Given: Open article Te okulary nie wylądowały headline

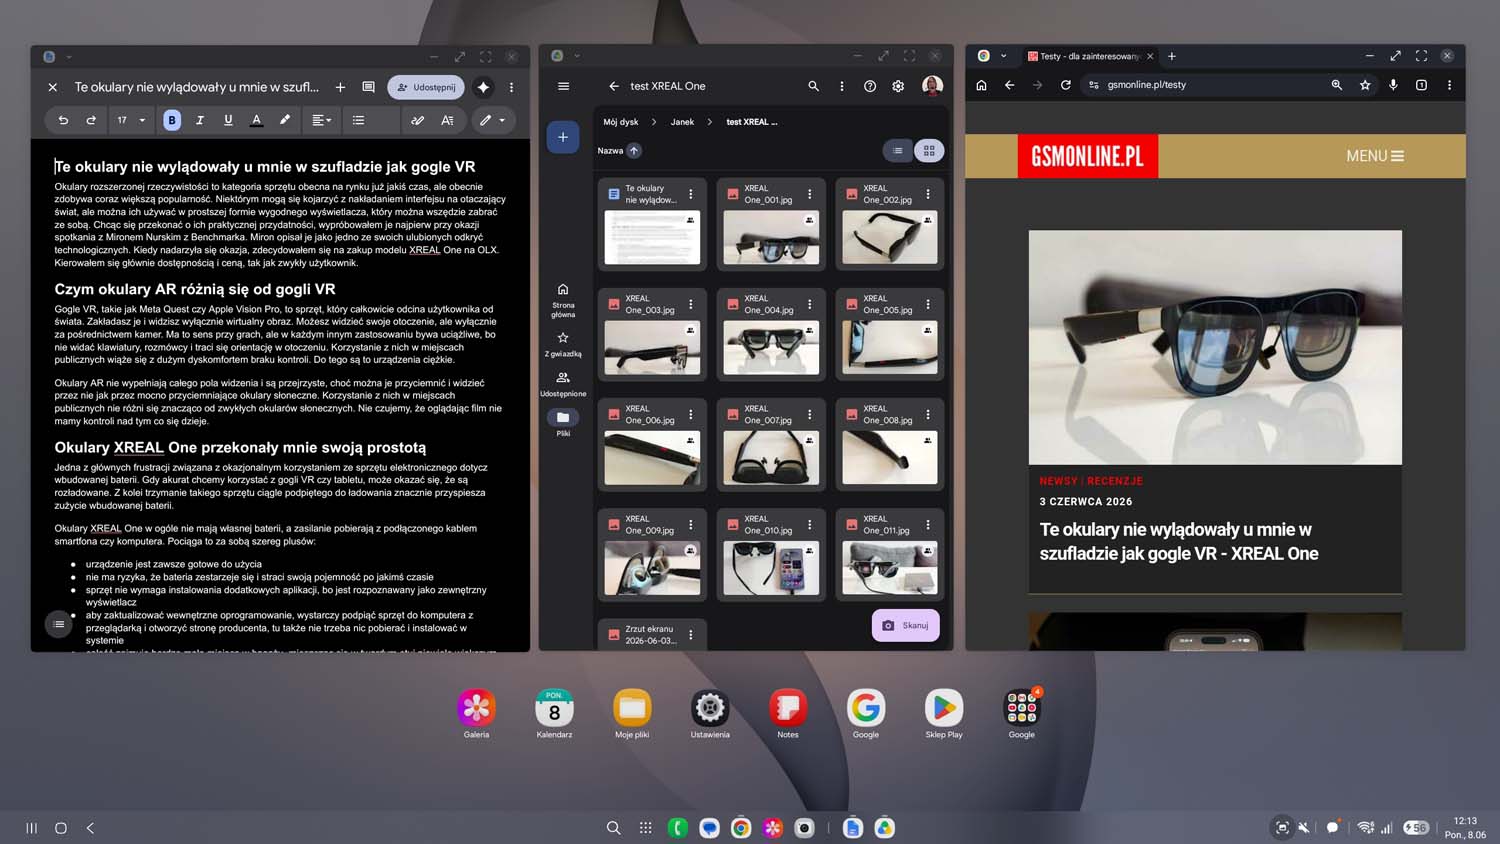Looking at the screenshot, I should pos(1178,541).
